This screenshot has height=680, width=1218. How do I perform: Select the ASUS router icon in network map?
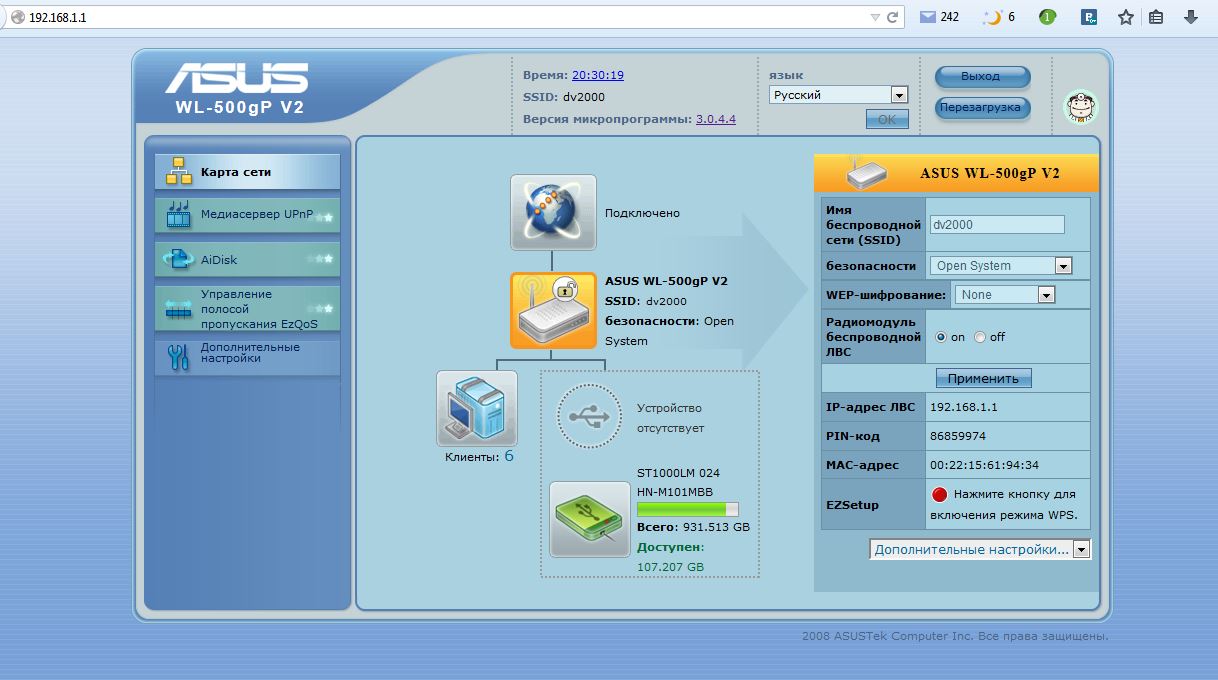point(553,310)
